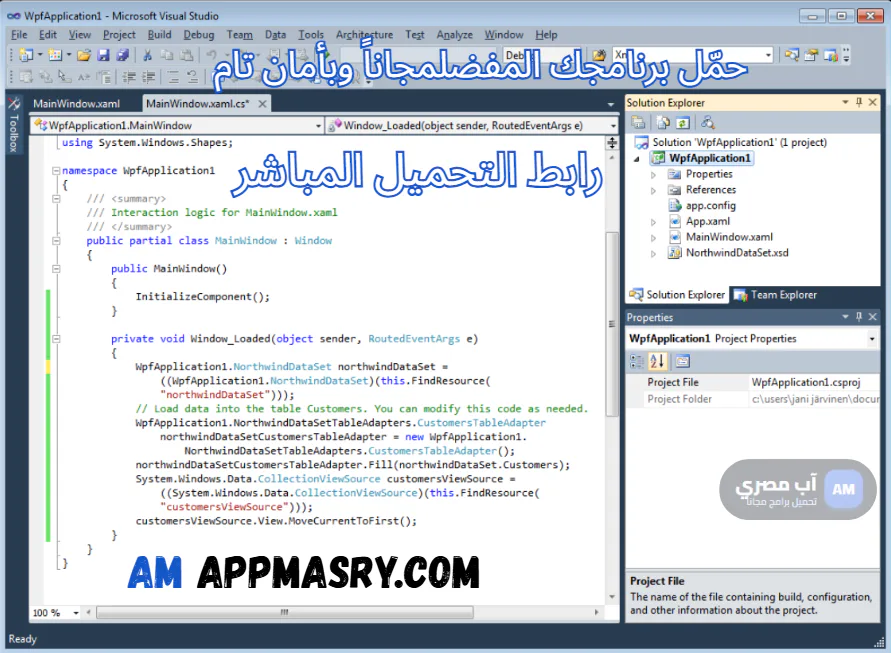Open the Debug menu
891x653 pixels.
[199, 35]
